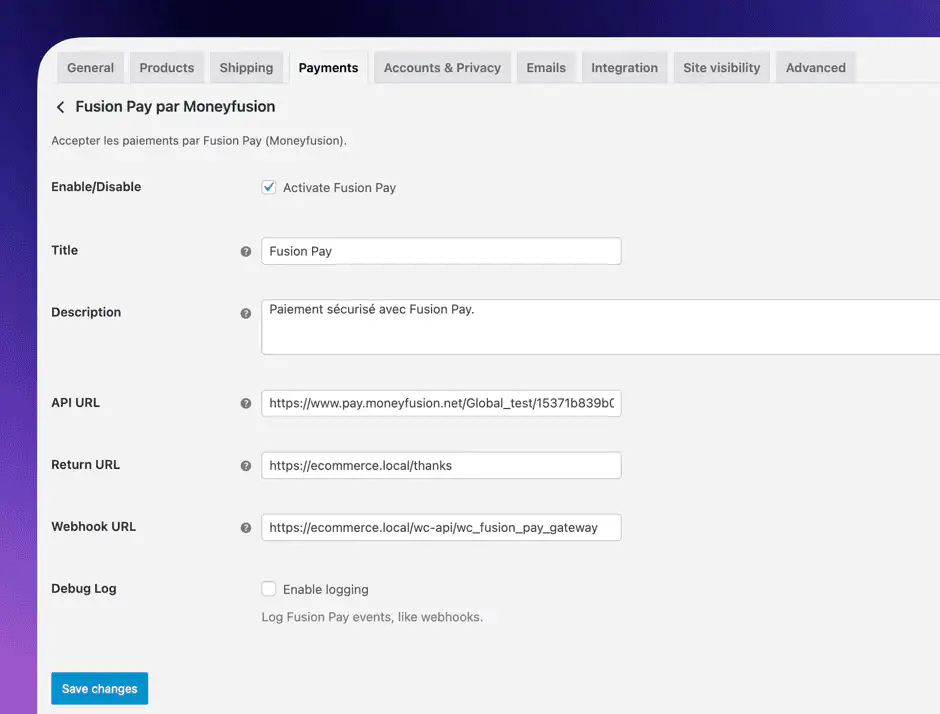940x714 pixels.
Task: Select the Site visibility tab
Action: click(721, 67)
